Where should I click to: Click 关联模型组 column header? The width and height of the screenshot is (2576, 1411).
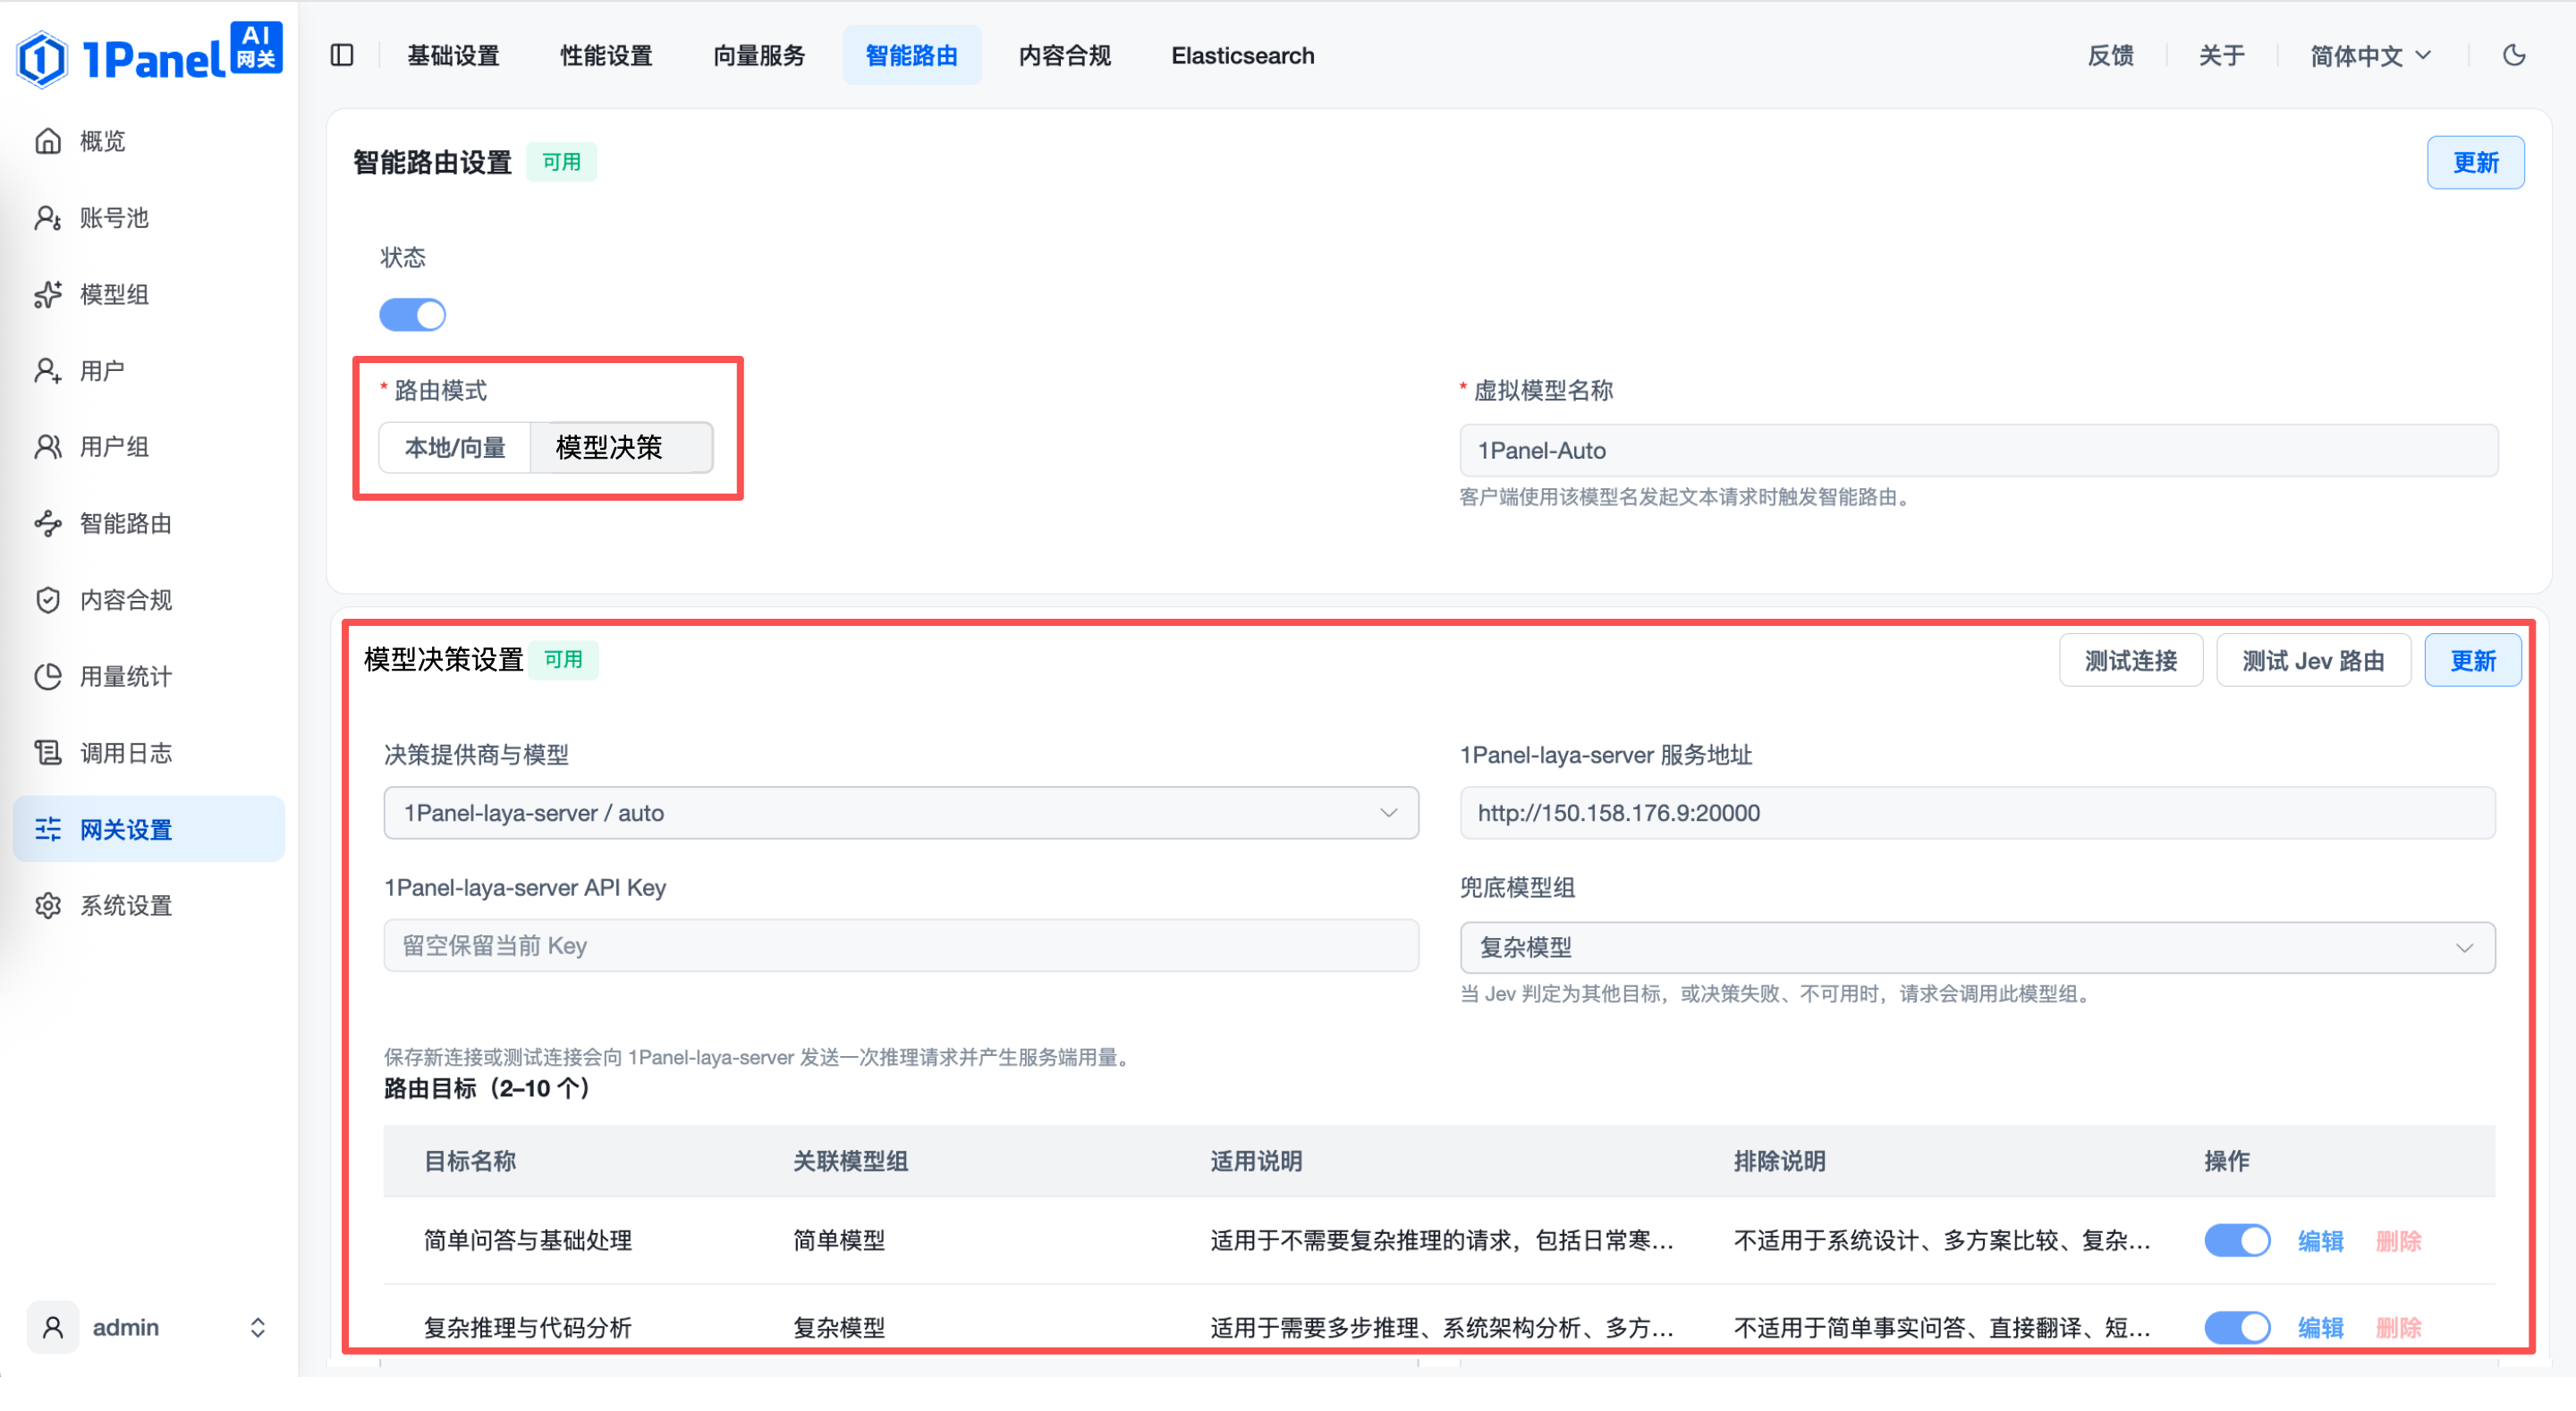850,1161
